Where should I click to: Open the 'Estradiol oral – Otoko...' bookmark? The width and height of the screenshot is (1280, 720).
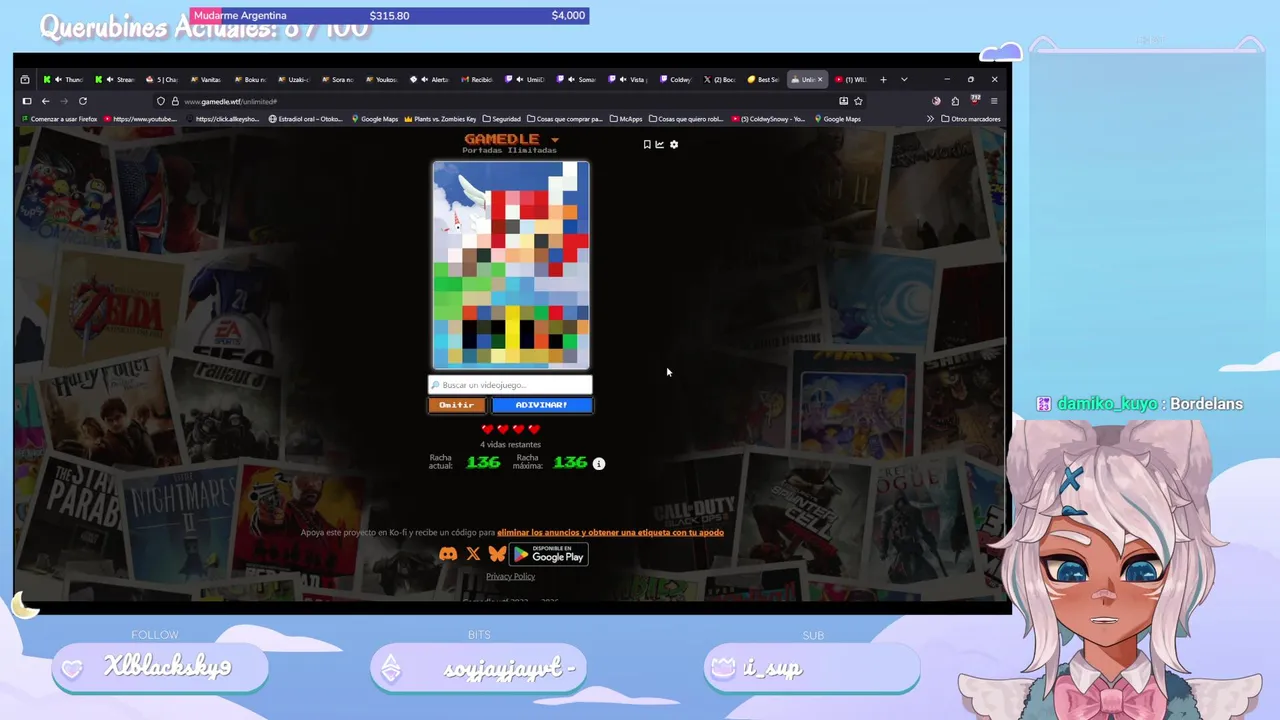(x=306, y=119)
